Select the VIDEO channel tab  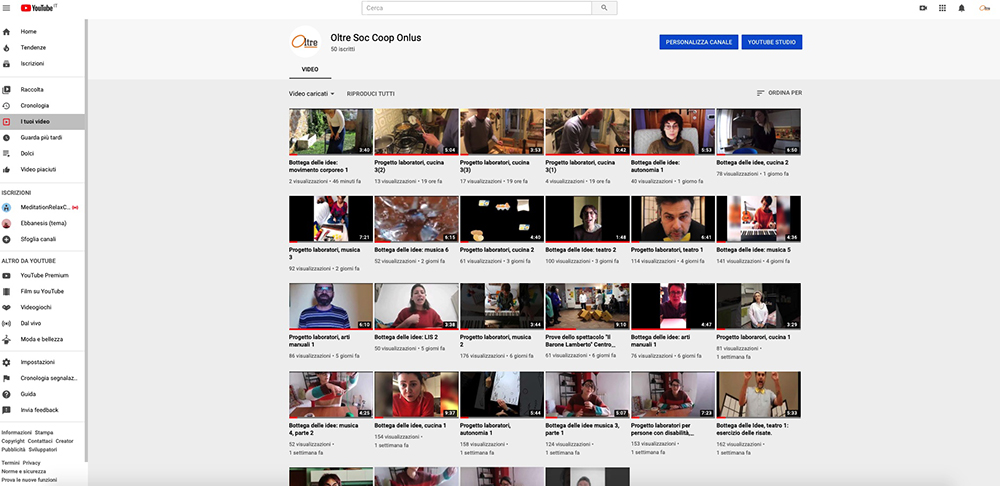click(x=310, y=69)
